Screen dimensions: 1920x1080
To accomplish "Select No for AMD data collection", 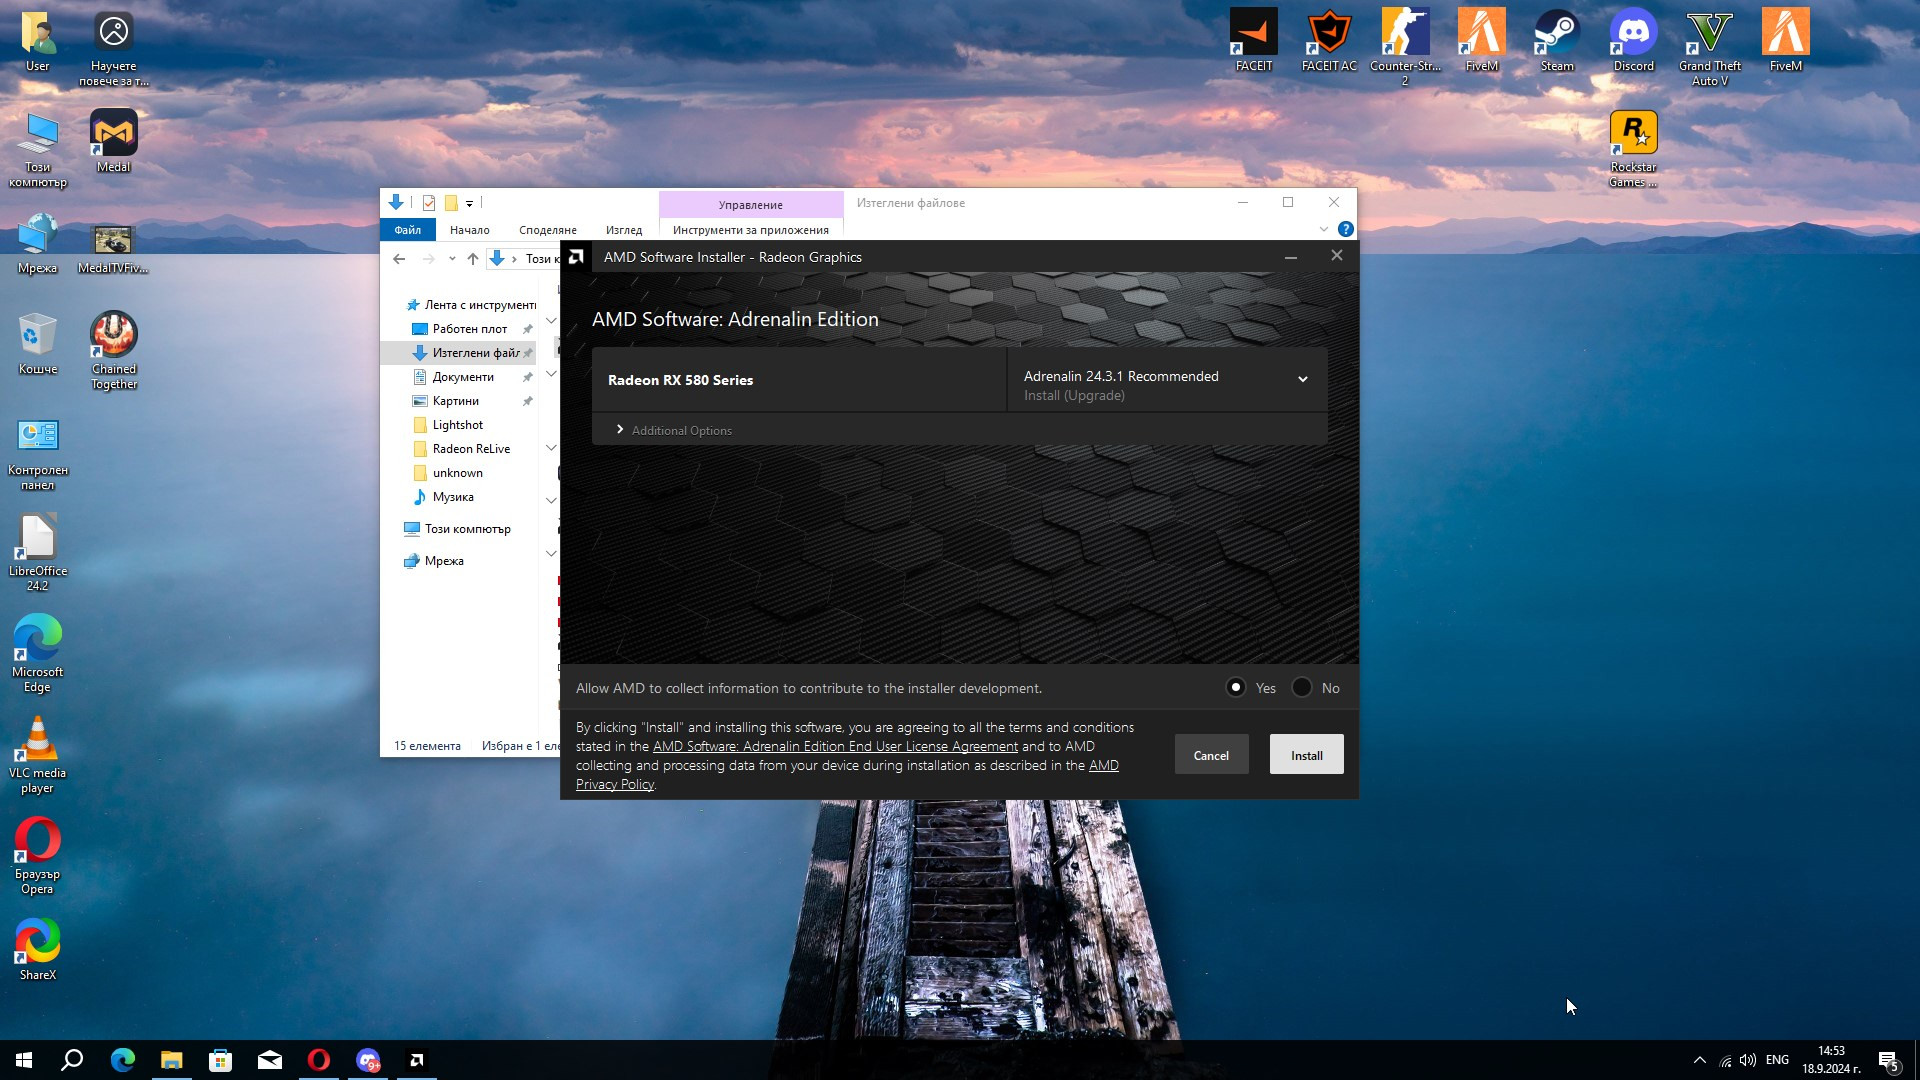I will (x=1302, y=687).
